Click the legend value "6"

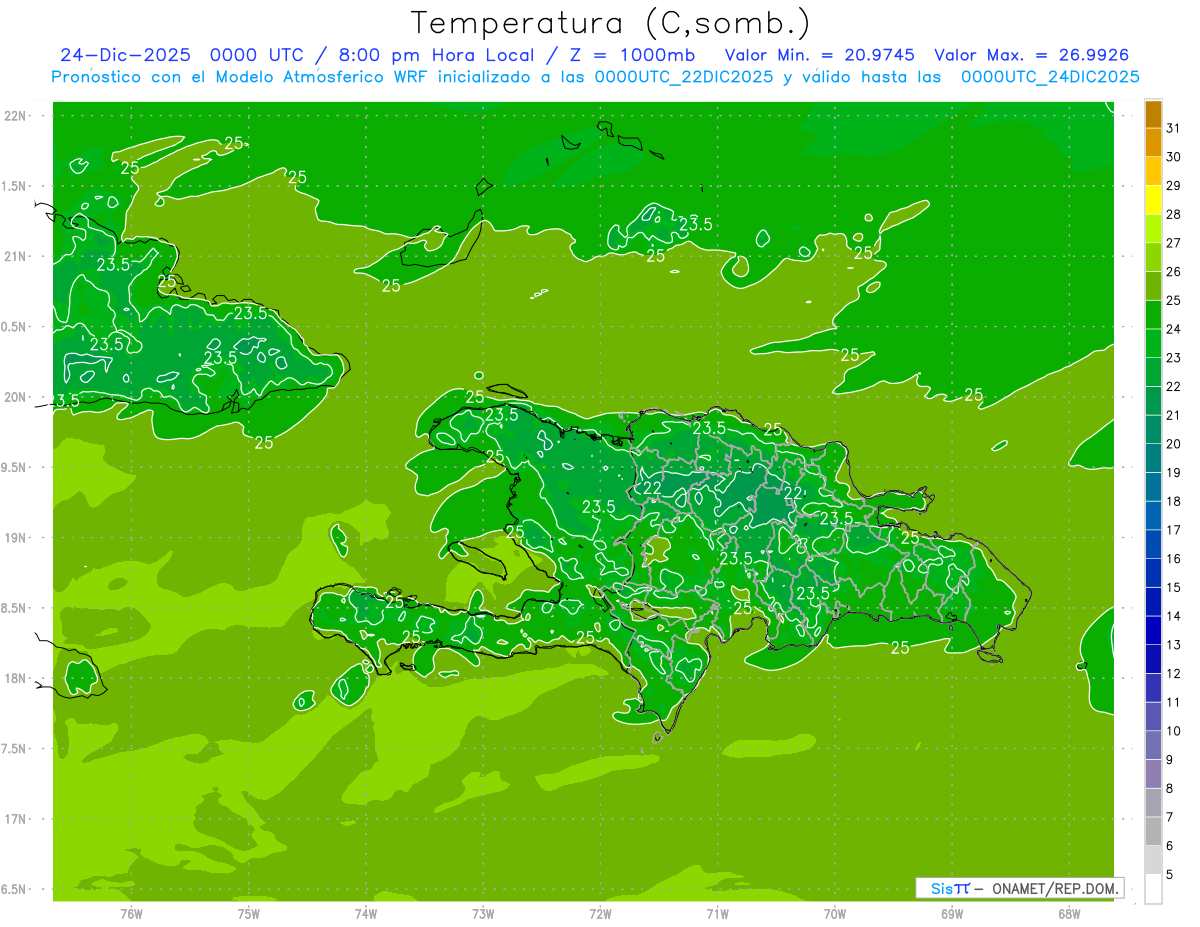pyautogui.click(x=1170, y=847)
